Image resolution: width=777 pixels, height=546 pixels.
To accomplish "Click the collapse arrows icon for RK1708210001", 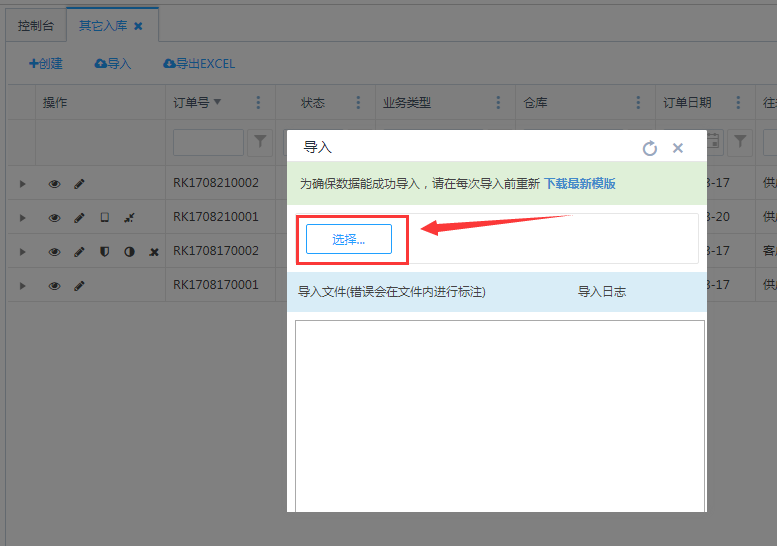I will tap(129, 218).
